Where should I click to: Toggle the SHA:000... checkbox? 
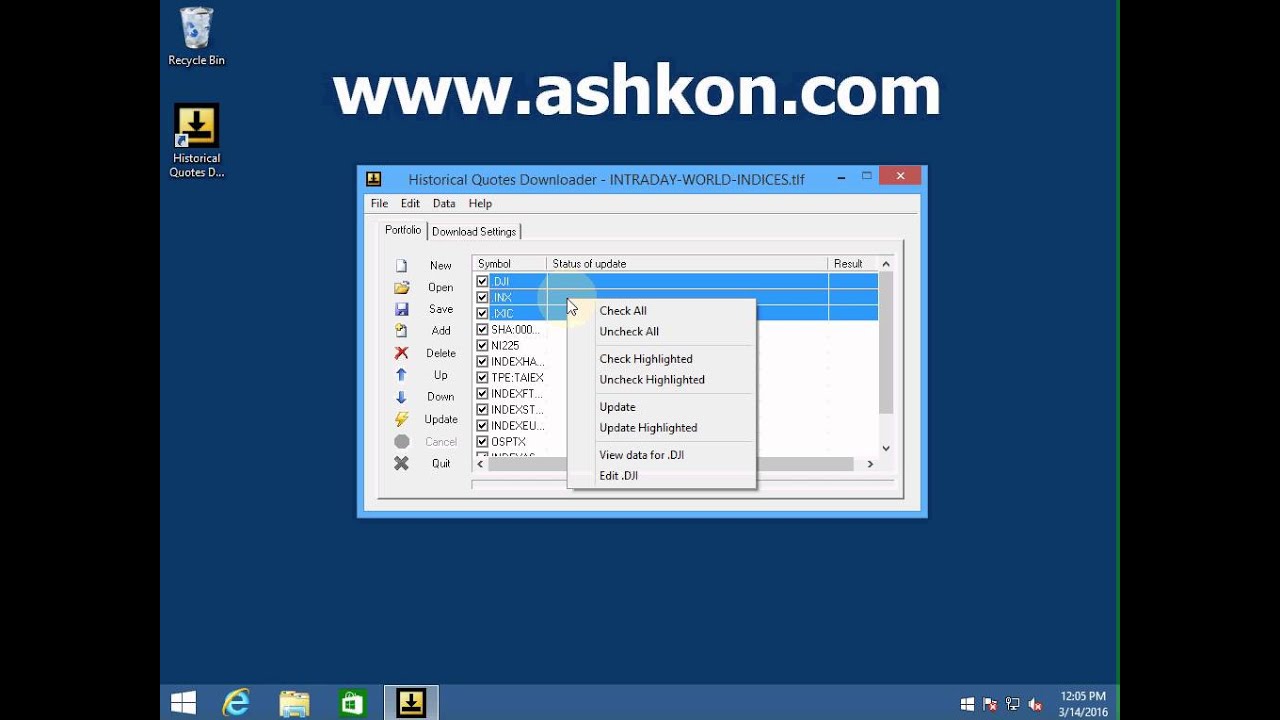482,330
